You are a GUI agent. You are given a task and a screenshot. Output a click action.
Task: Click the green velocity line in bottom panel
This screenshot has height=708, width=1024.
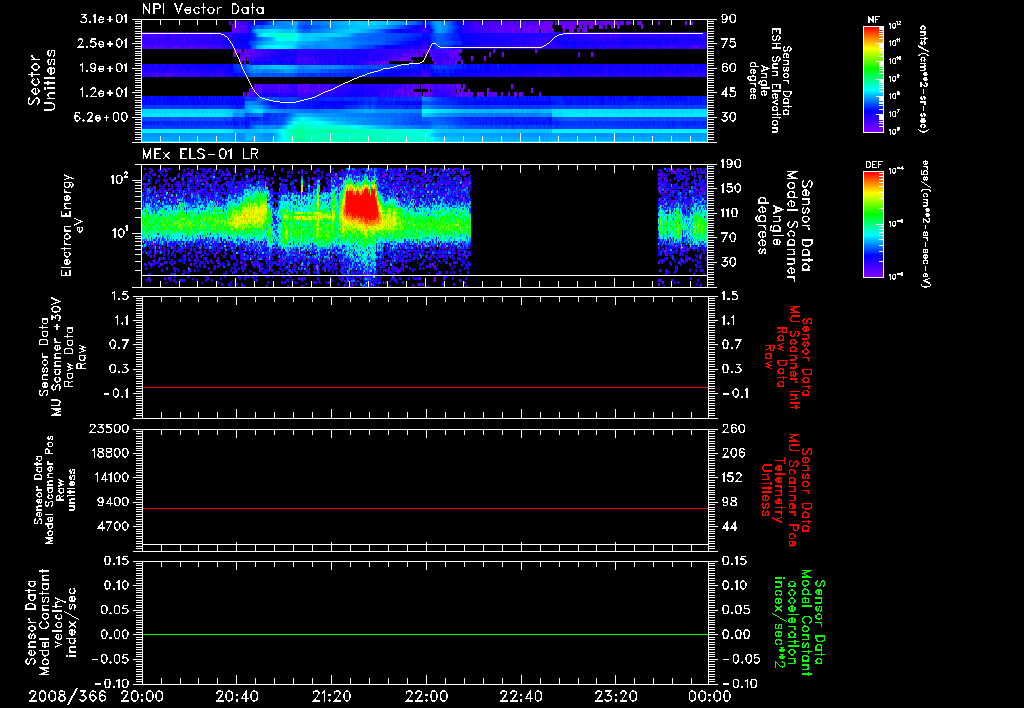coord(424,634)
